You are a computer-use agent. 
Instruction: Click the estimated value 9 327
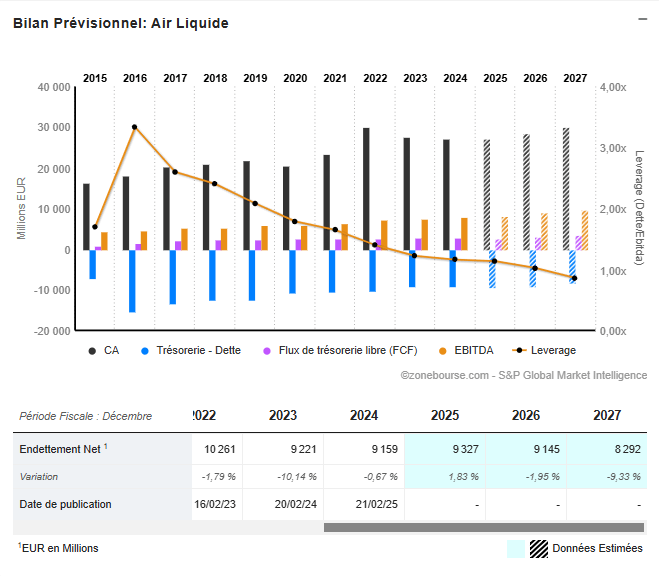466,449
